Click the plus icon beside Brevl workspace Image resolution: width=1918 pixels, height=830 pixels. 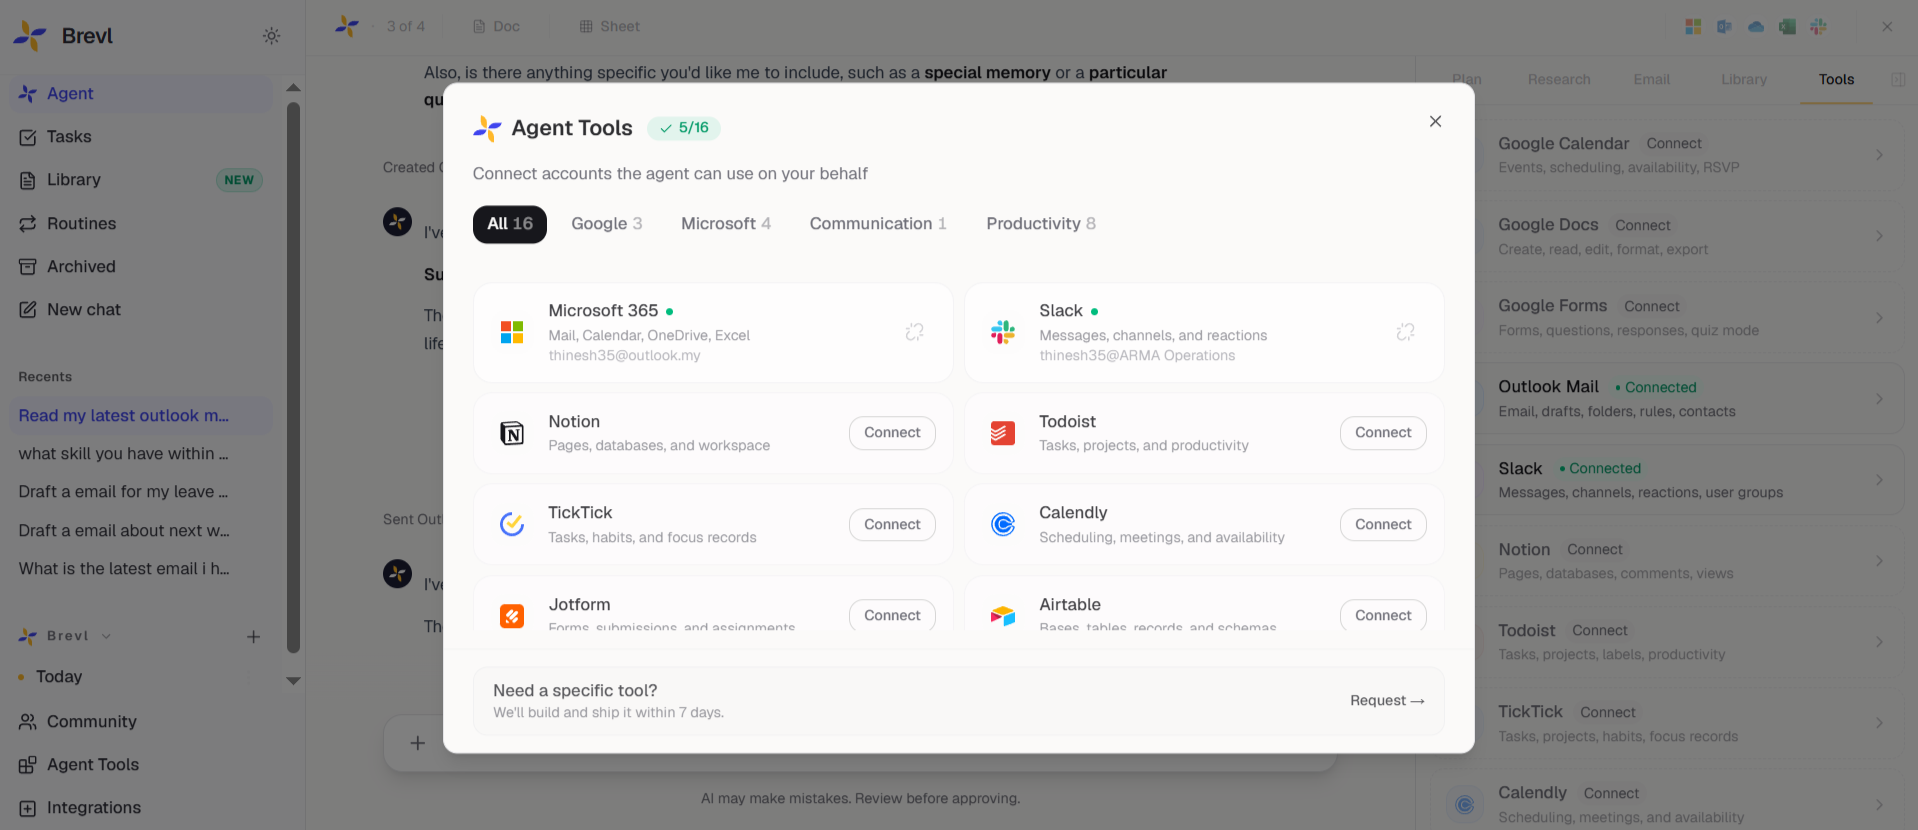click(x=254, y=637)
